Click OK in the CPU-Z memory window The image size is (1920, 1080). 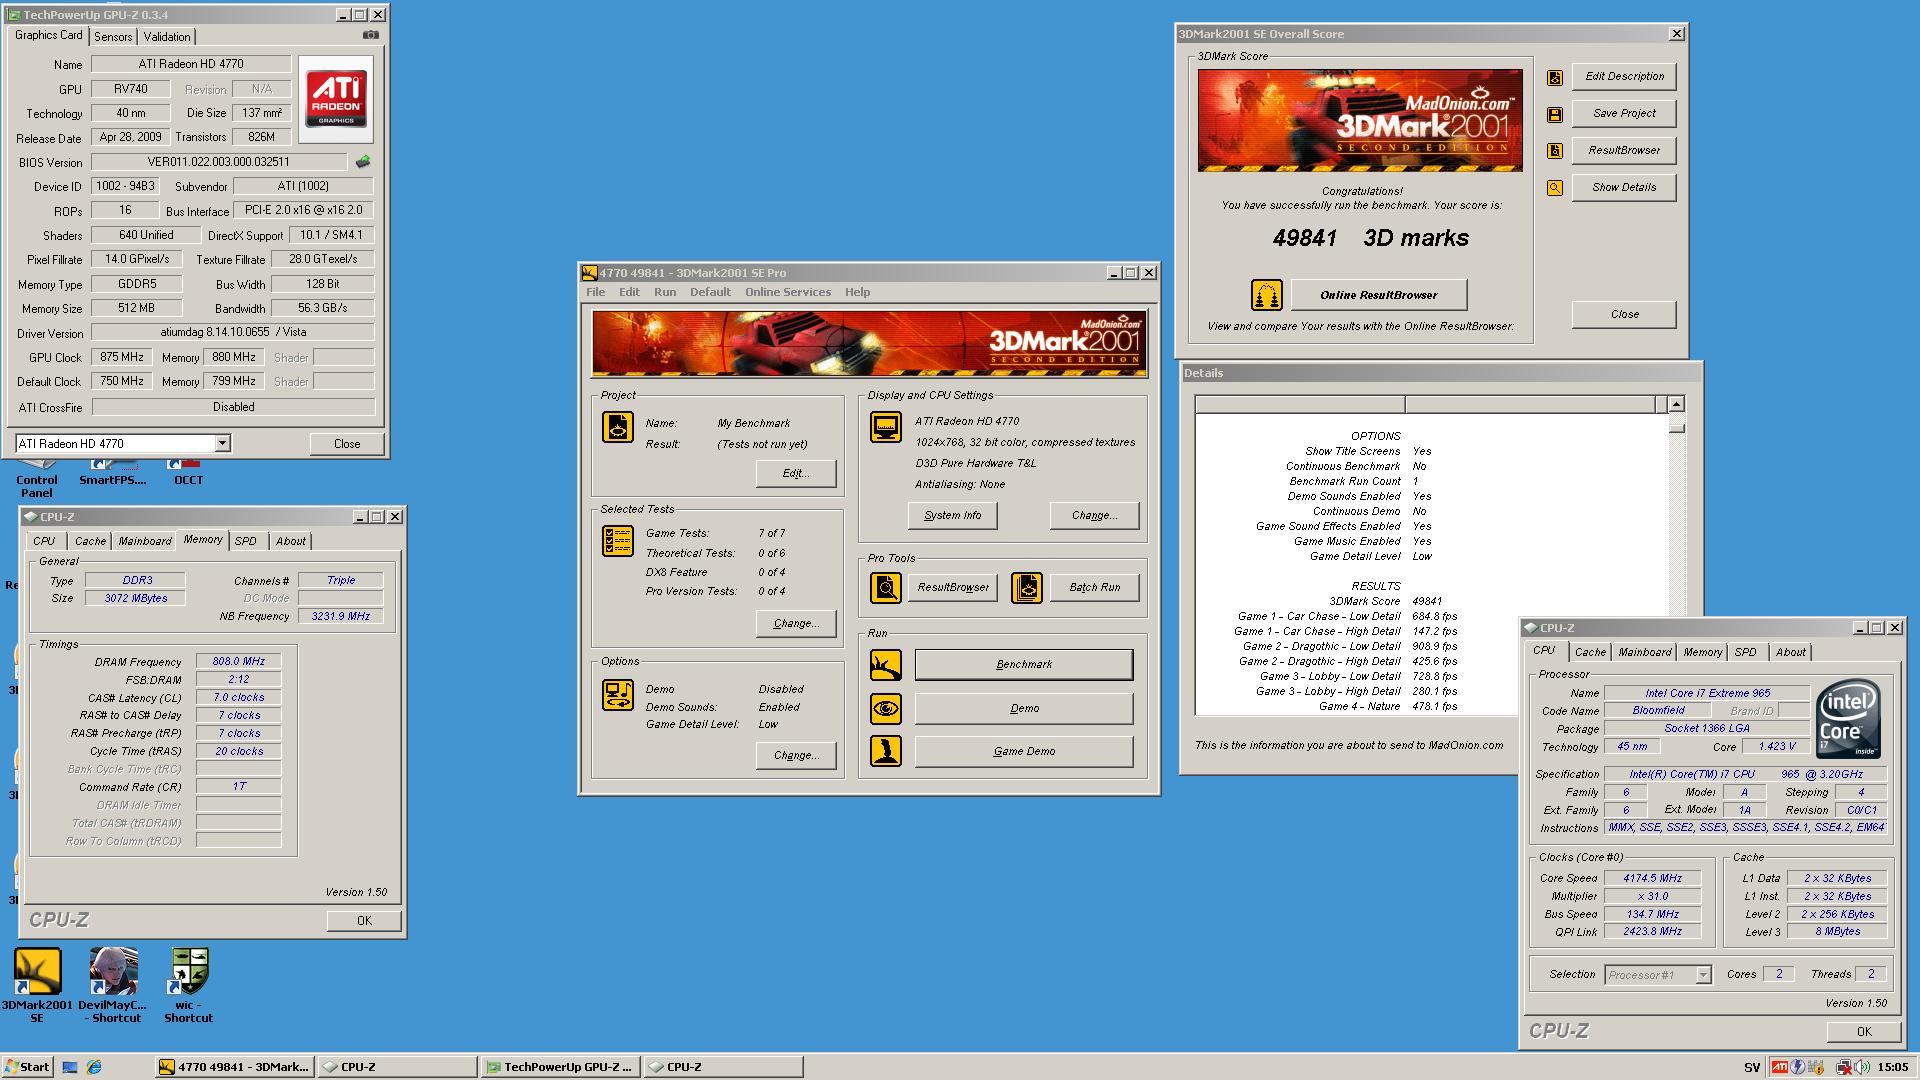point(364,921)
